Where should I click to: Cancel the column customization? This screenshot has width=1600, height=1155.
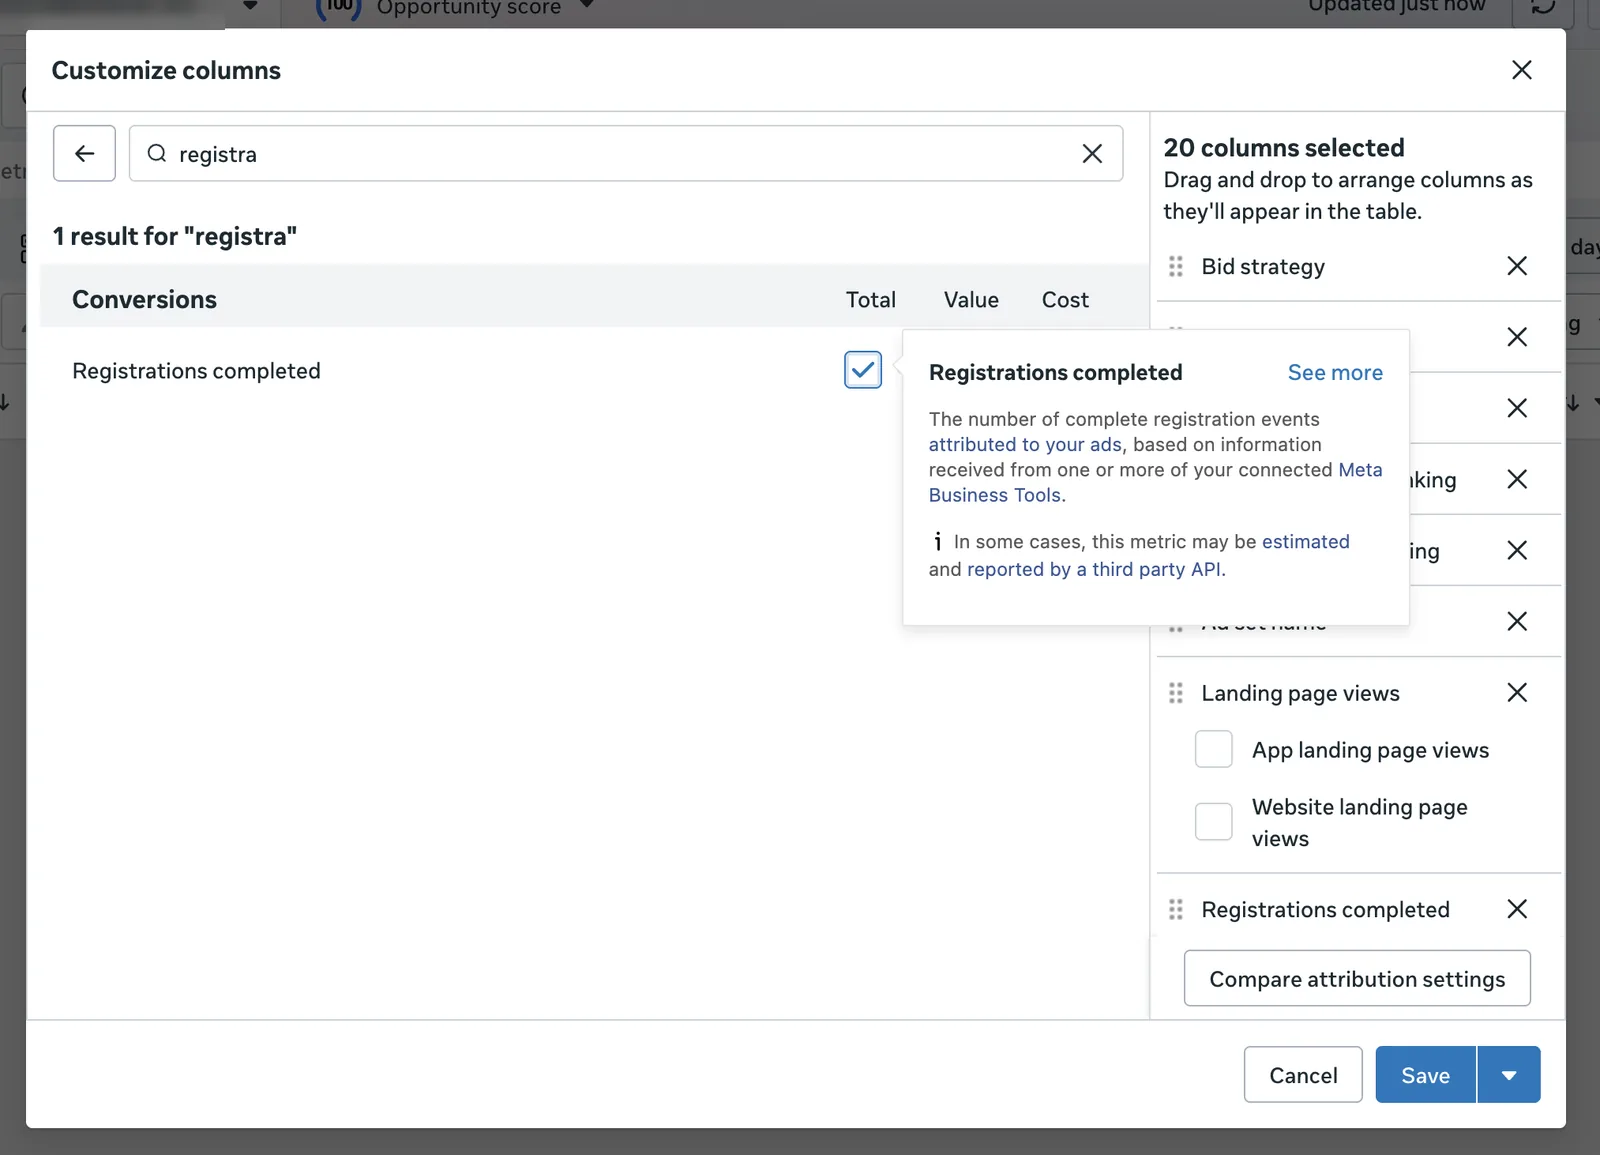pos(1303,1075)
